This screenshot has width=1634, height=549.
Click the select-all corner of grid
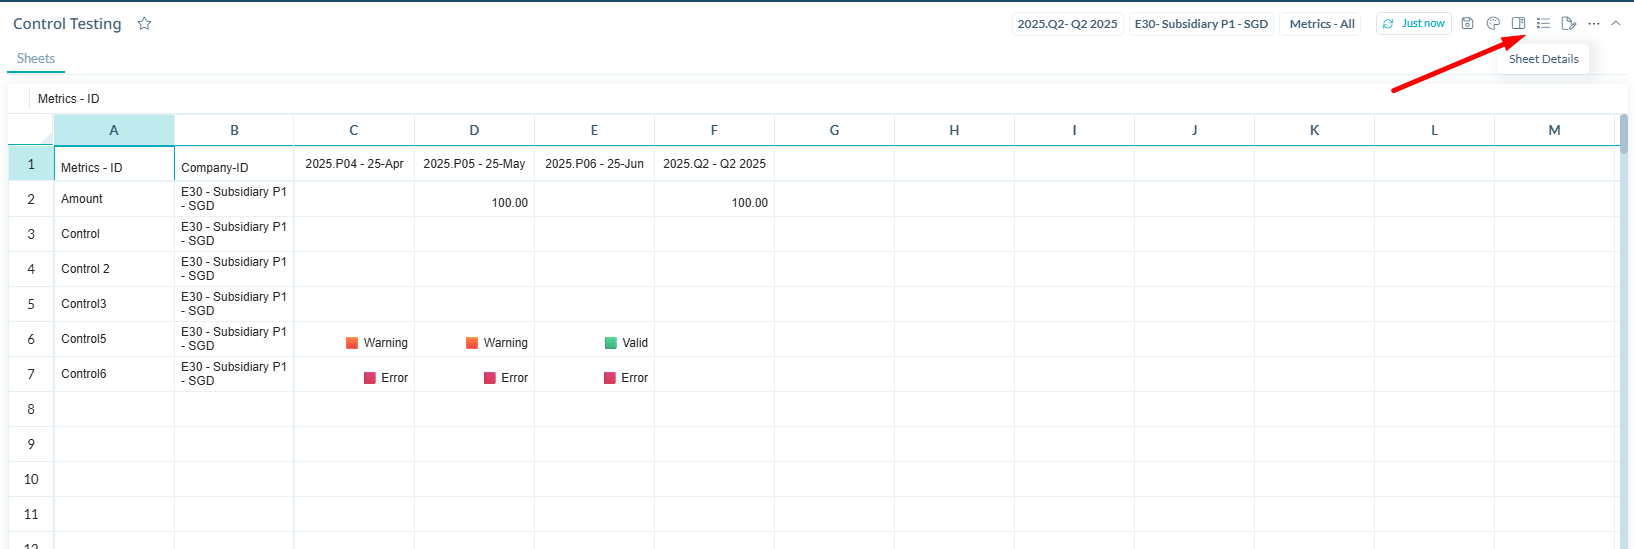(x=31, y=130)
